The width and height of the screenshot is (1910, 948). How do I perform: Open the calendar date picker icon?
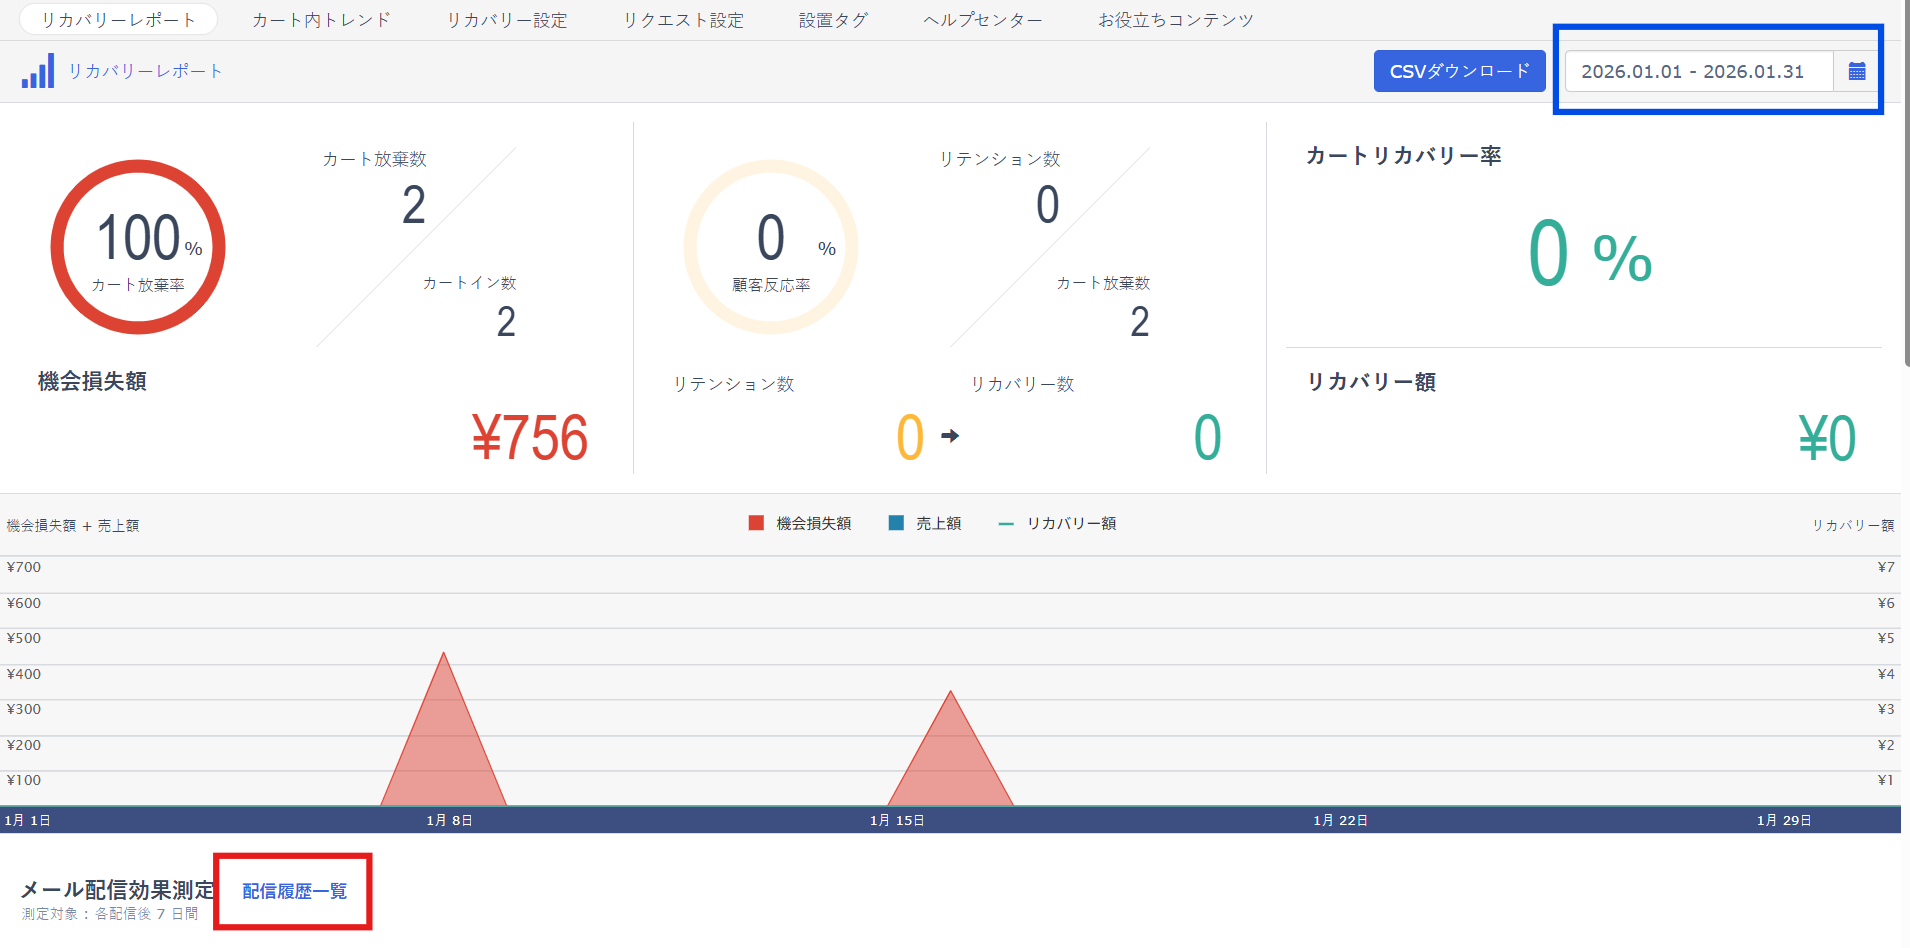point(1857,71)
